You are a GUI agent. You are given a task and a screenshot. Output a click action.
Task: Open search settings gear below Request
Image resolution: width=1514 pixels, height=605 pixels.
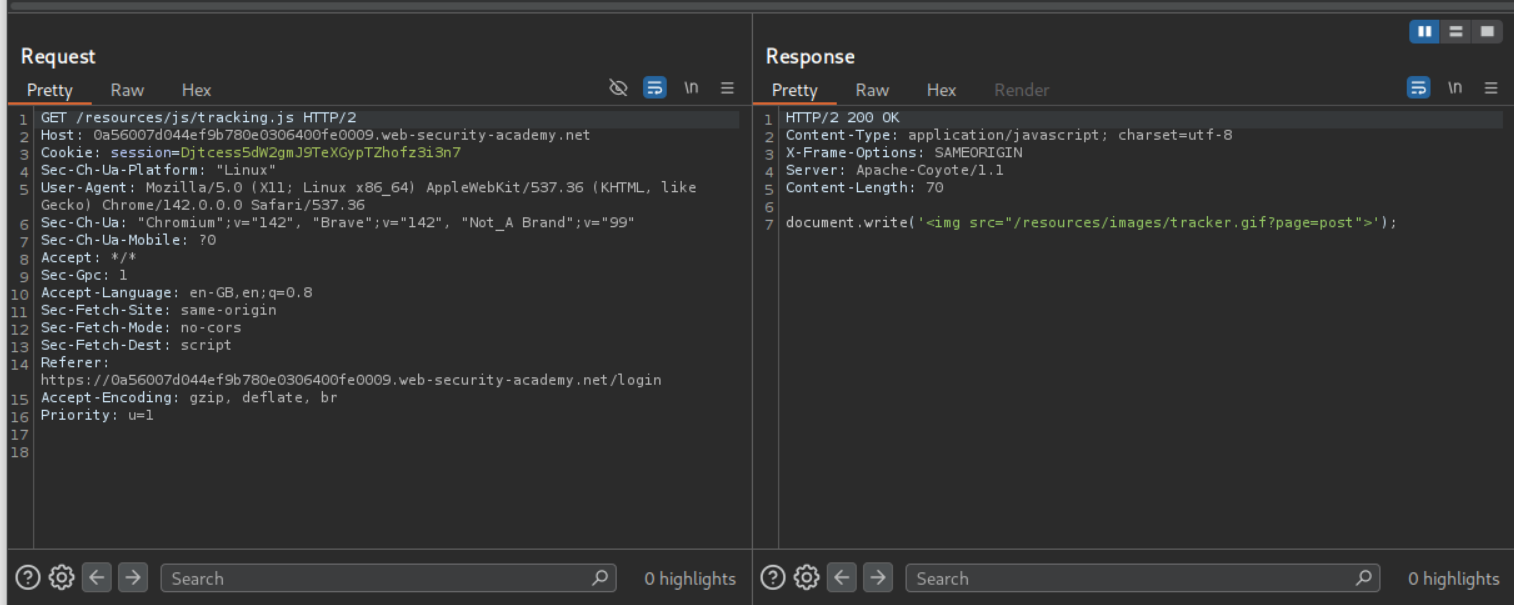(62, 578)
